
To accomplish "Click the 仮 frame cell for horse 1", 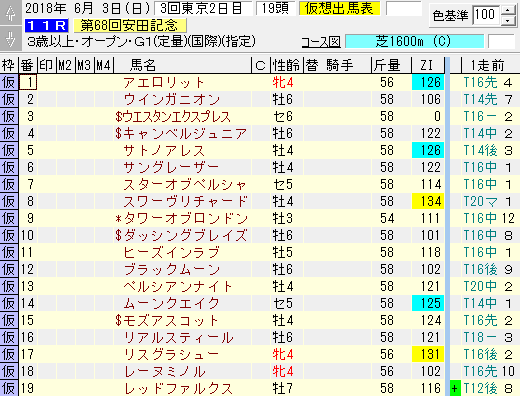I will point(9,82).
